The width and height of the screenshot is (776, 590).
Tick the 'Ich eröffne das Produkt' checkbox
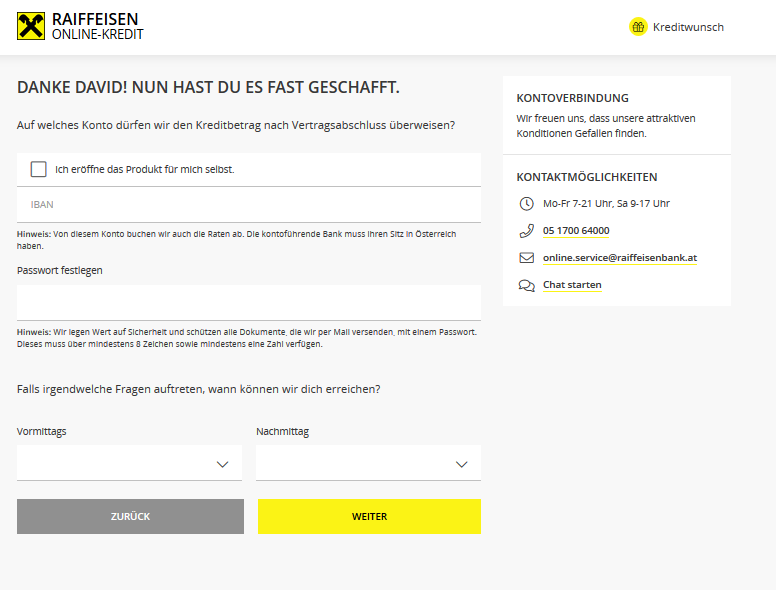click(39, 169)
